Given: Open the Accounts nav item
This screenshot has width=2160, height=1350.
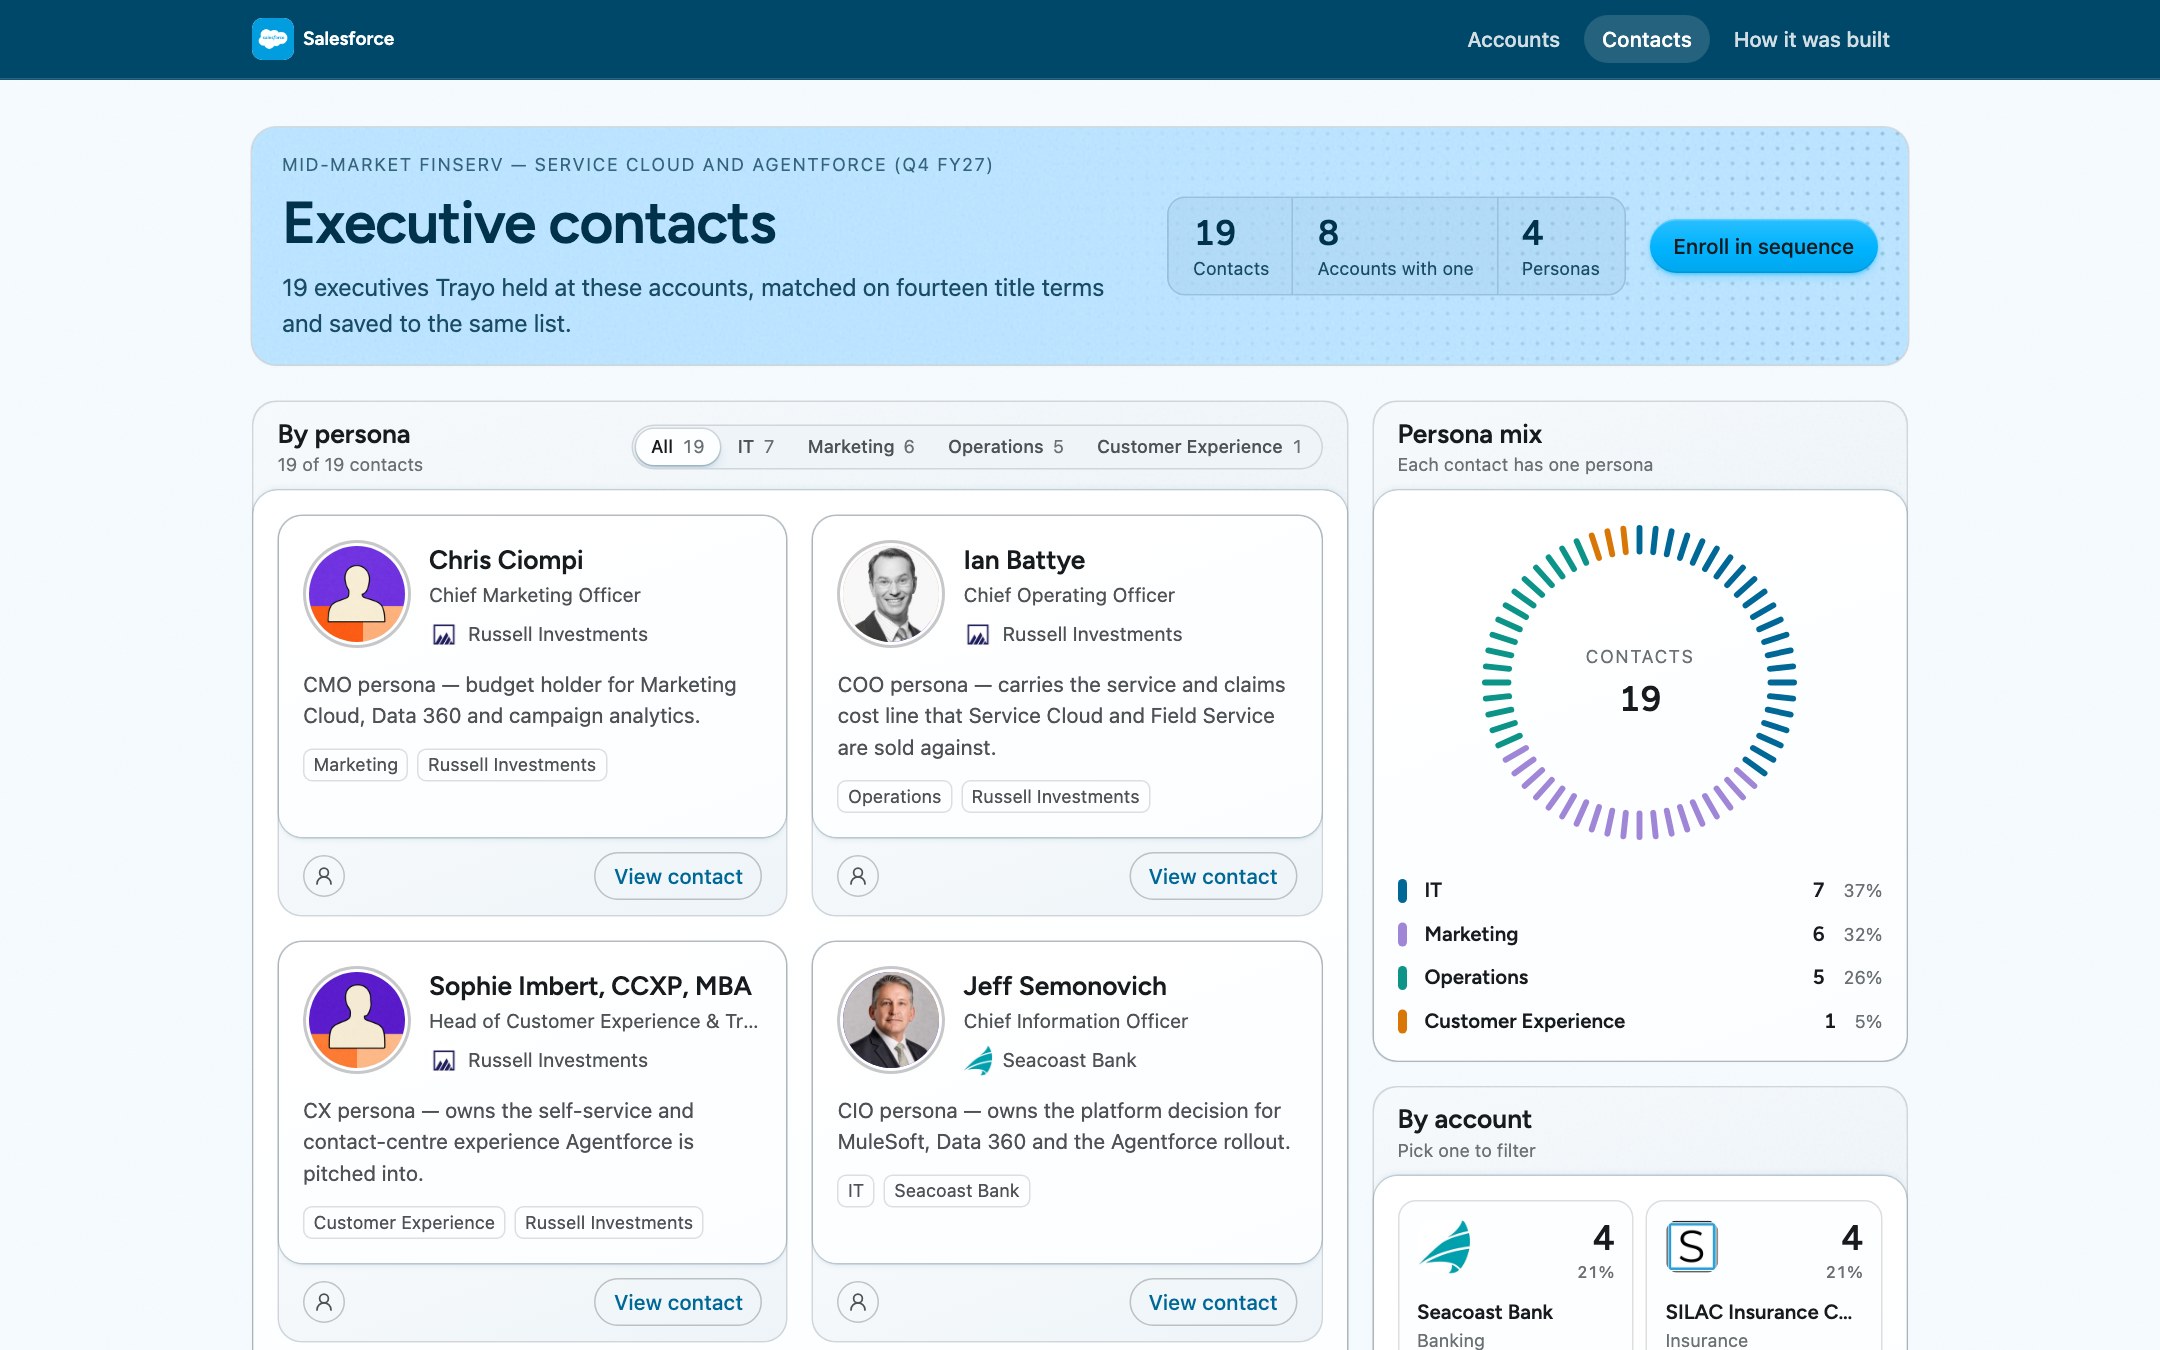Looking at the screenshot, I should coord(1513,39).
